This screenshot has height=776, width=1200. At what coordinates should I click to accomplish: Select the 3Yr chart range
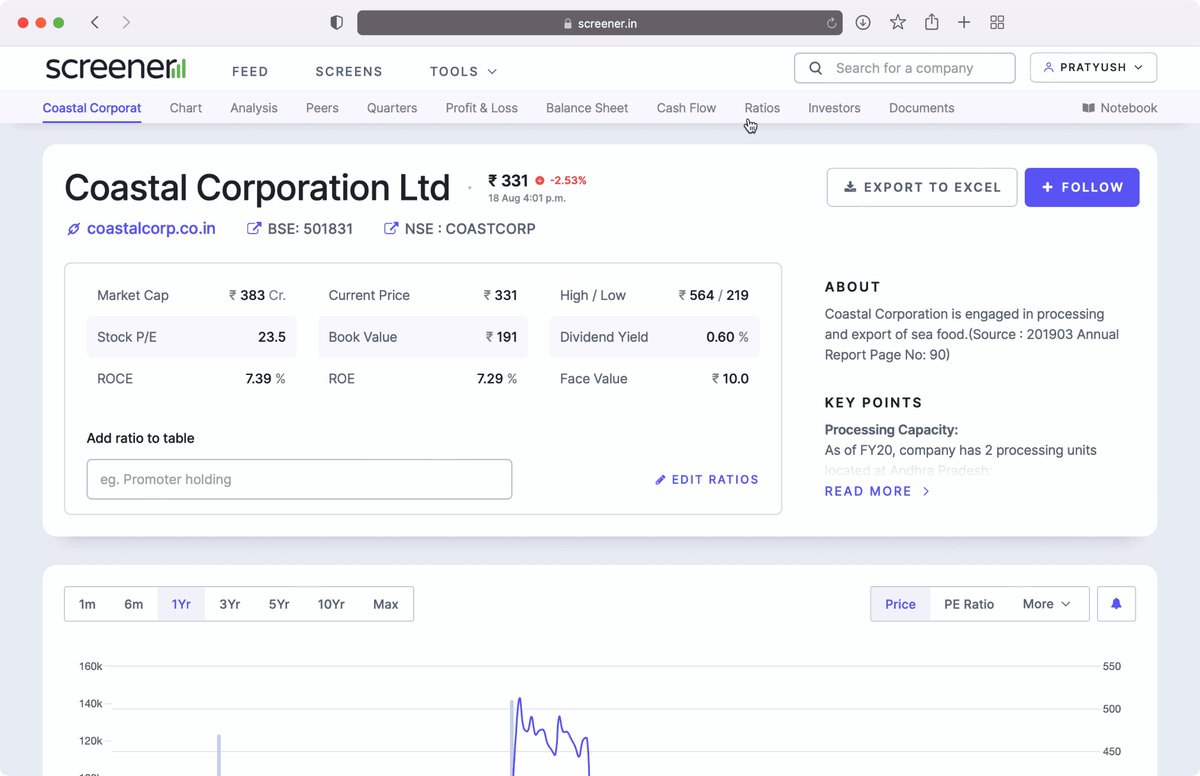pos(230,604)
